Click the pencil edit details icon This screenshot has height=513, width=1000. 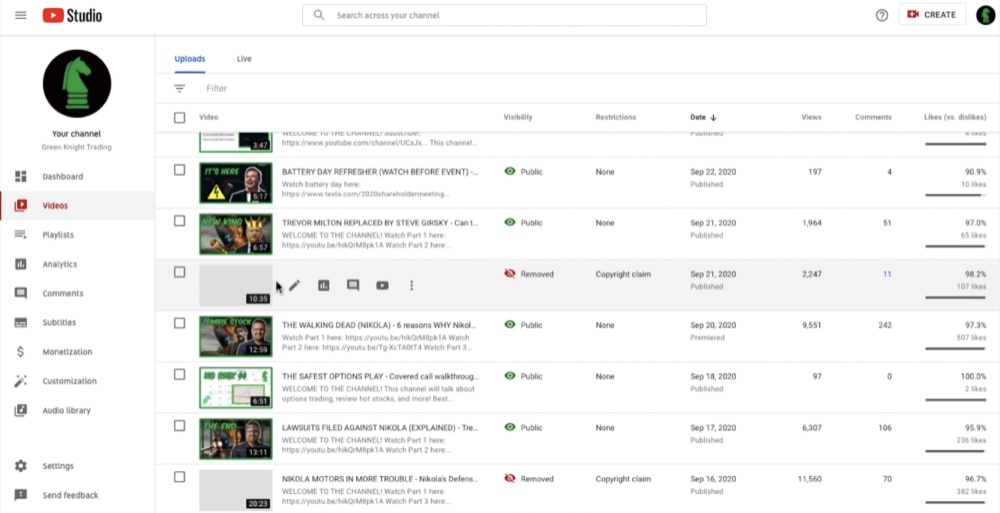pos(294,286)
